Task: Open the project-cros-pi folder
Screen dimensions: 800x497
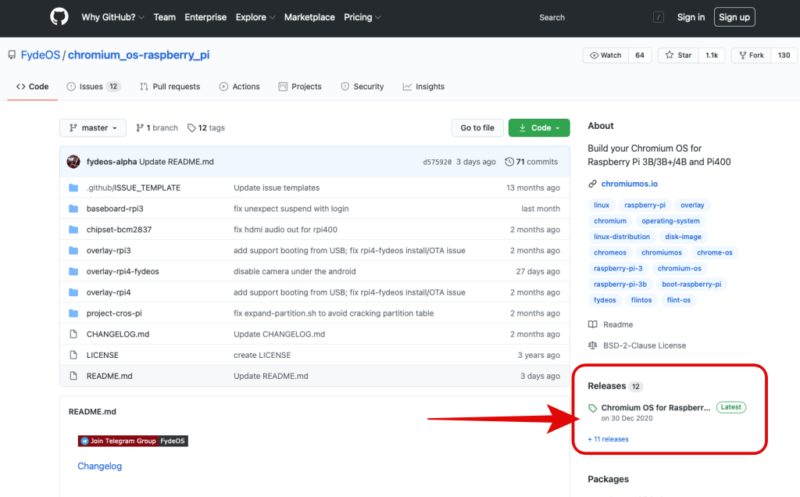Action: [x=114, y=313]
